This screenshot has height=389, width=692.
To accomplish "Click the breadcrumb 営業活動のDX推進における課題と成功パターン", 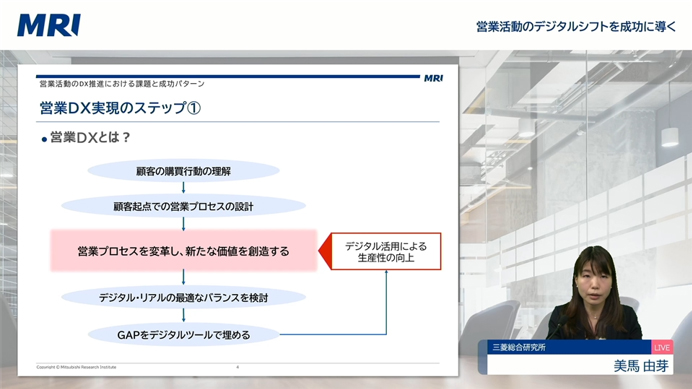I will point(122,84).
